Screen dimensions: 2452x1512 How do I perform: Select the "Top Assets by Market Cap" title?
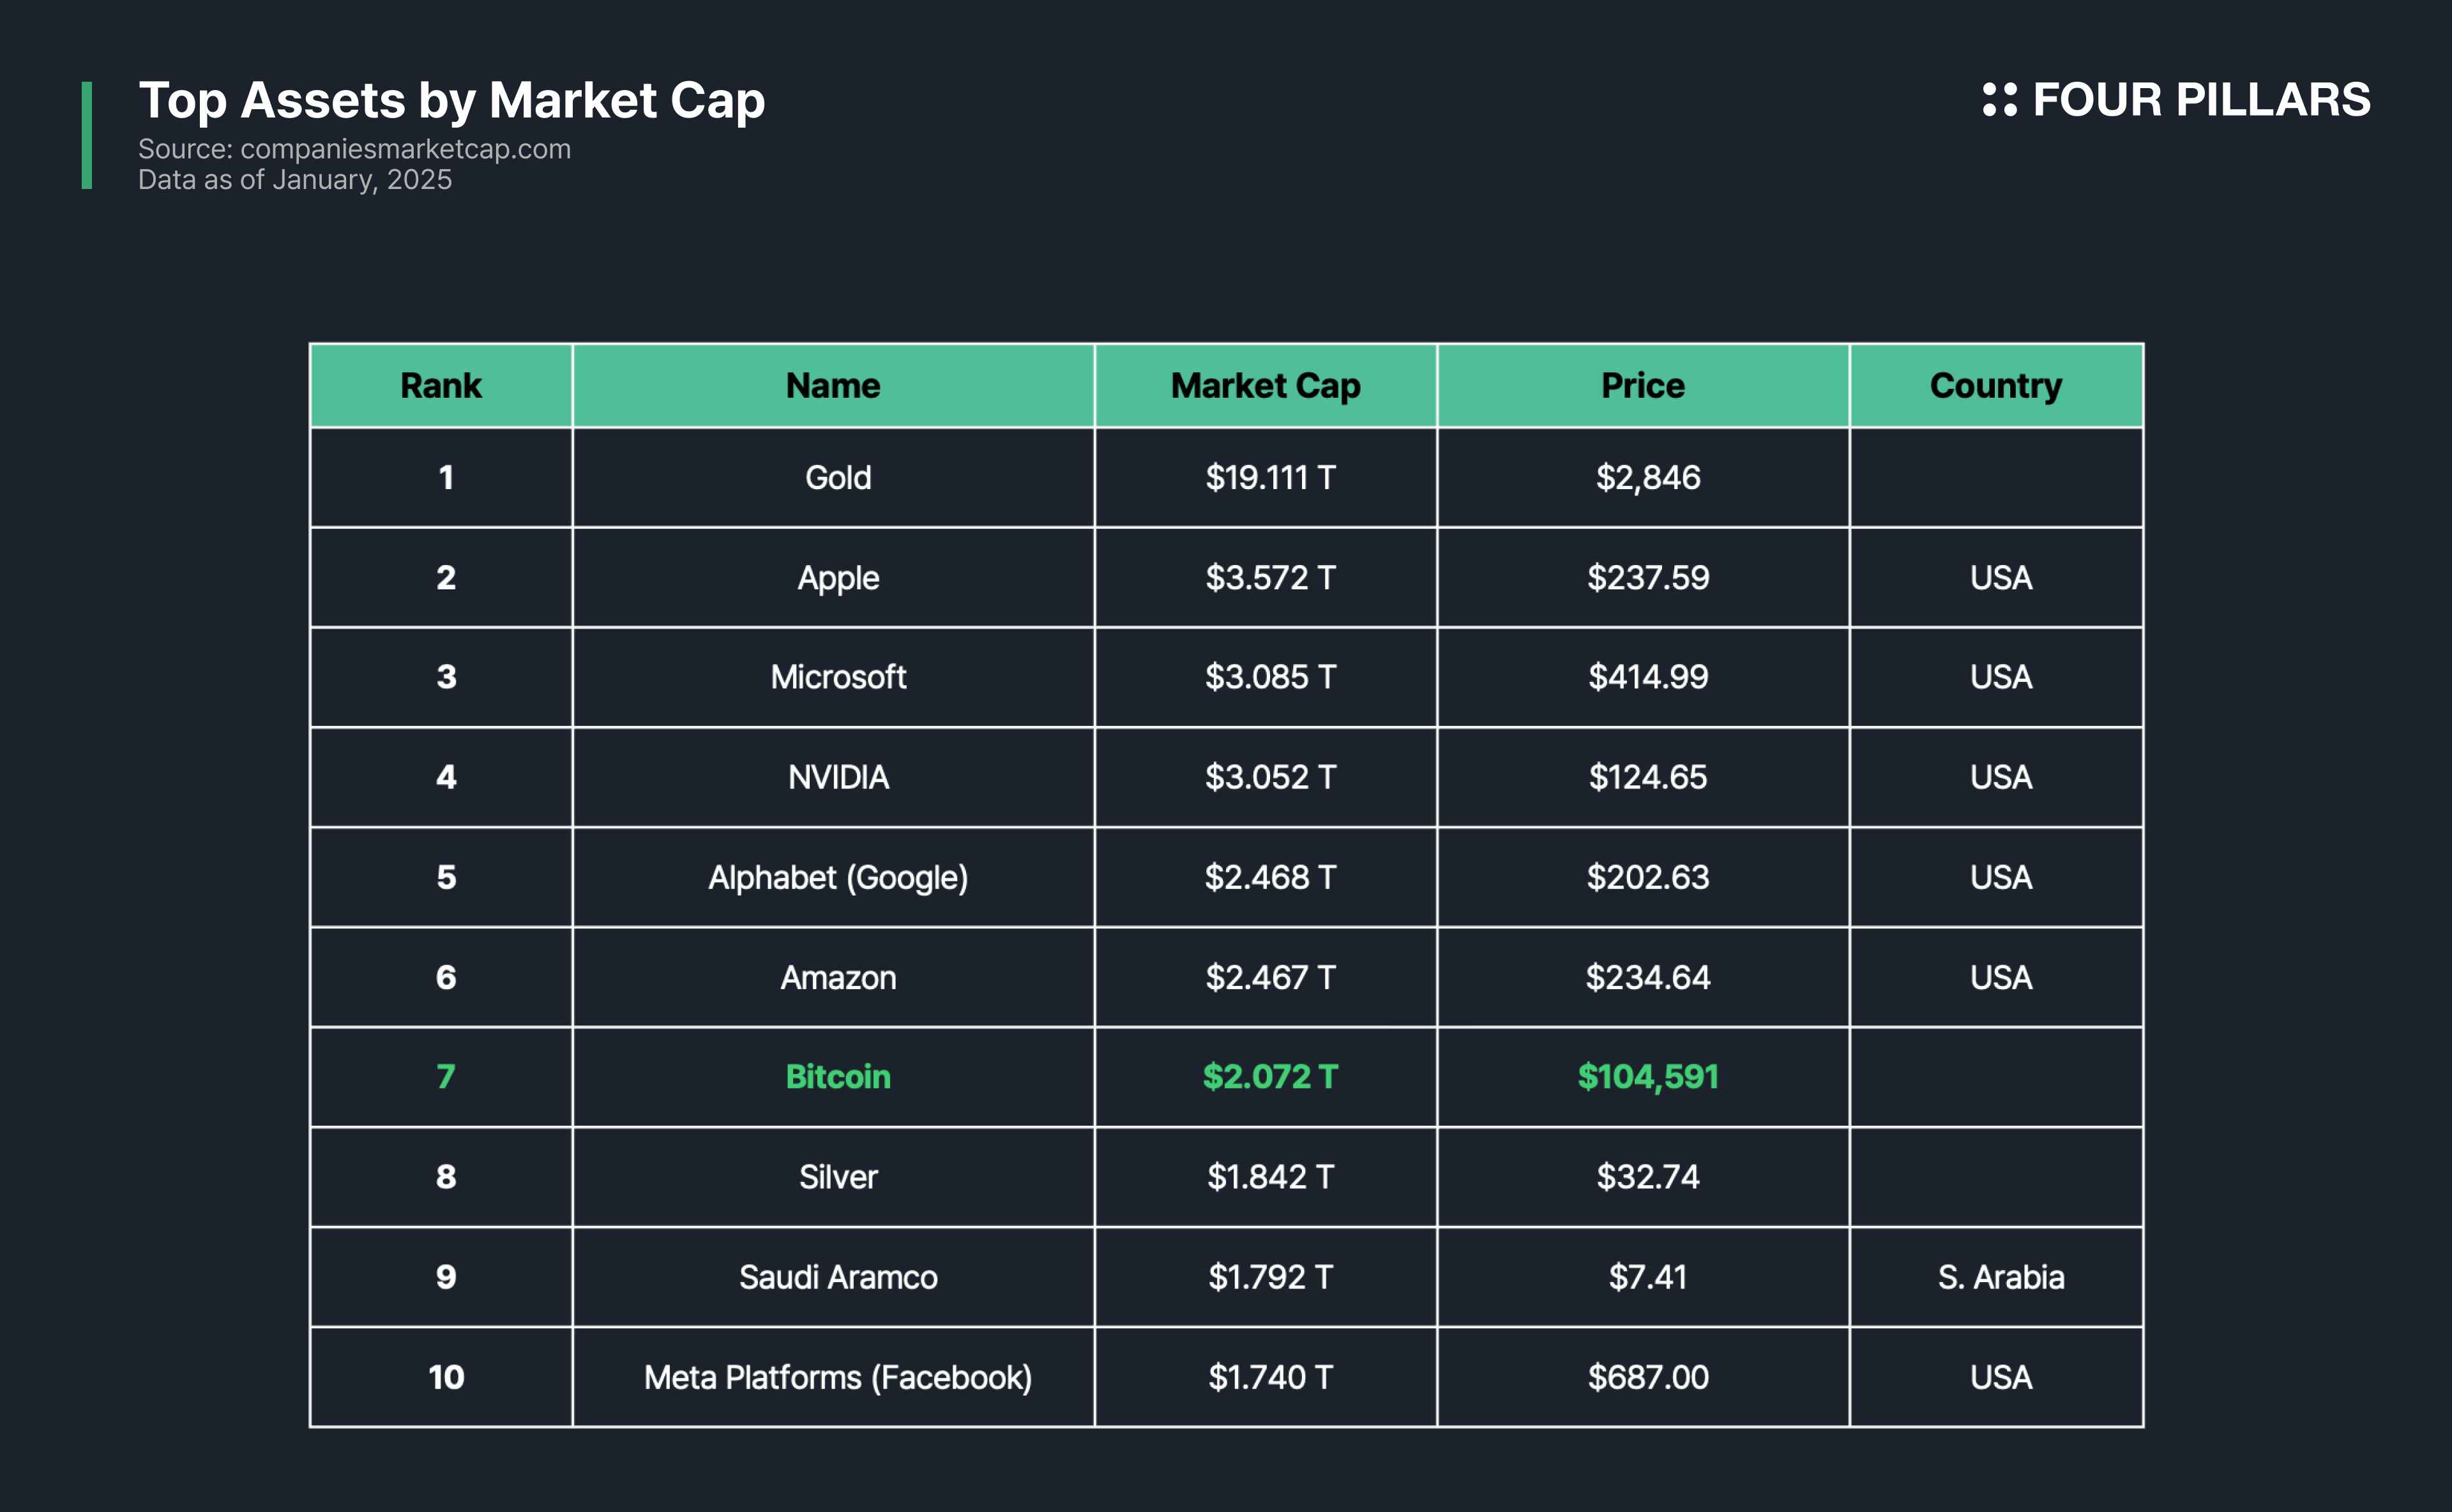tap(451, 100)
